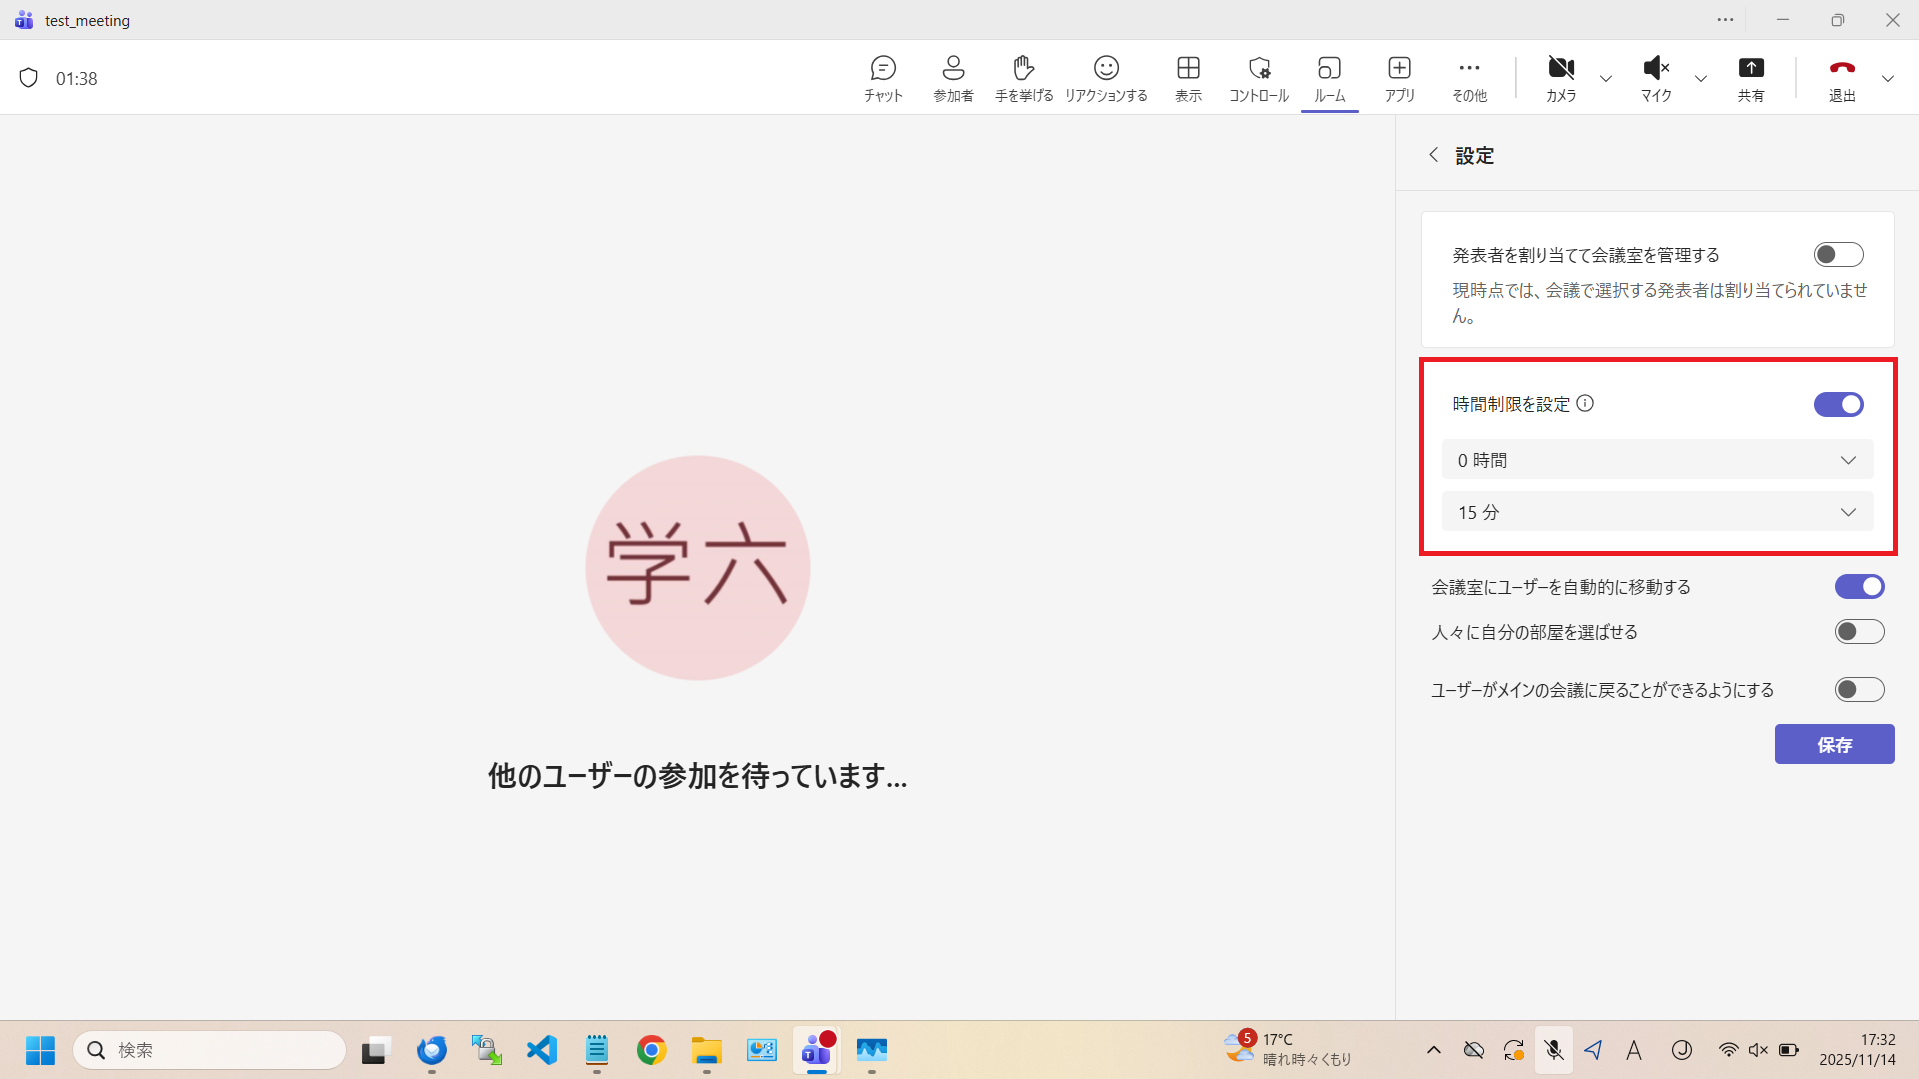Select the ルーム tab in toolbar
The width and height of the screenshot is (1919, 1079).
[x=1329, y=78]
